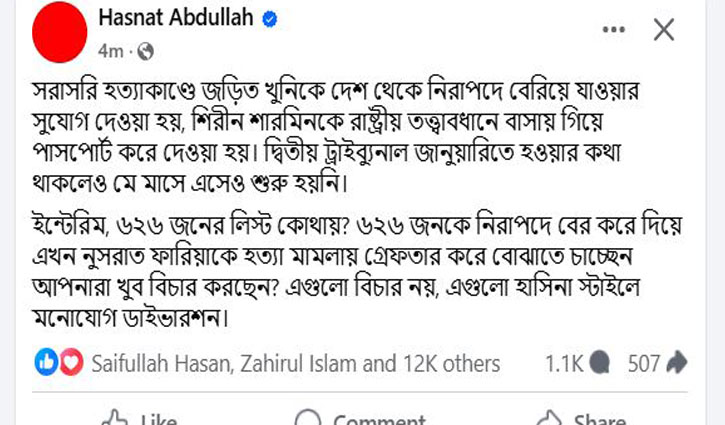
Task: Open the three-dot post options menu
Action: click(x=613, y=30)
